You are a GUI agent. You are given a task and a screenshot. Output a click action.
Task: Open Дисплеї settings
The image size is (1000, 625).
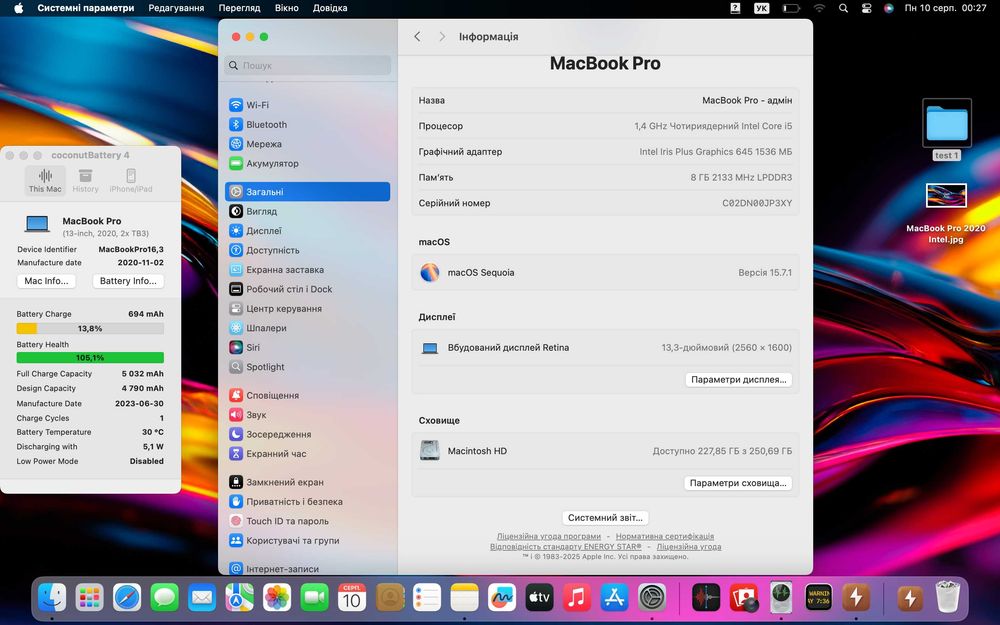click(x=307, y=231)
